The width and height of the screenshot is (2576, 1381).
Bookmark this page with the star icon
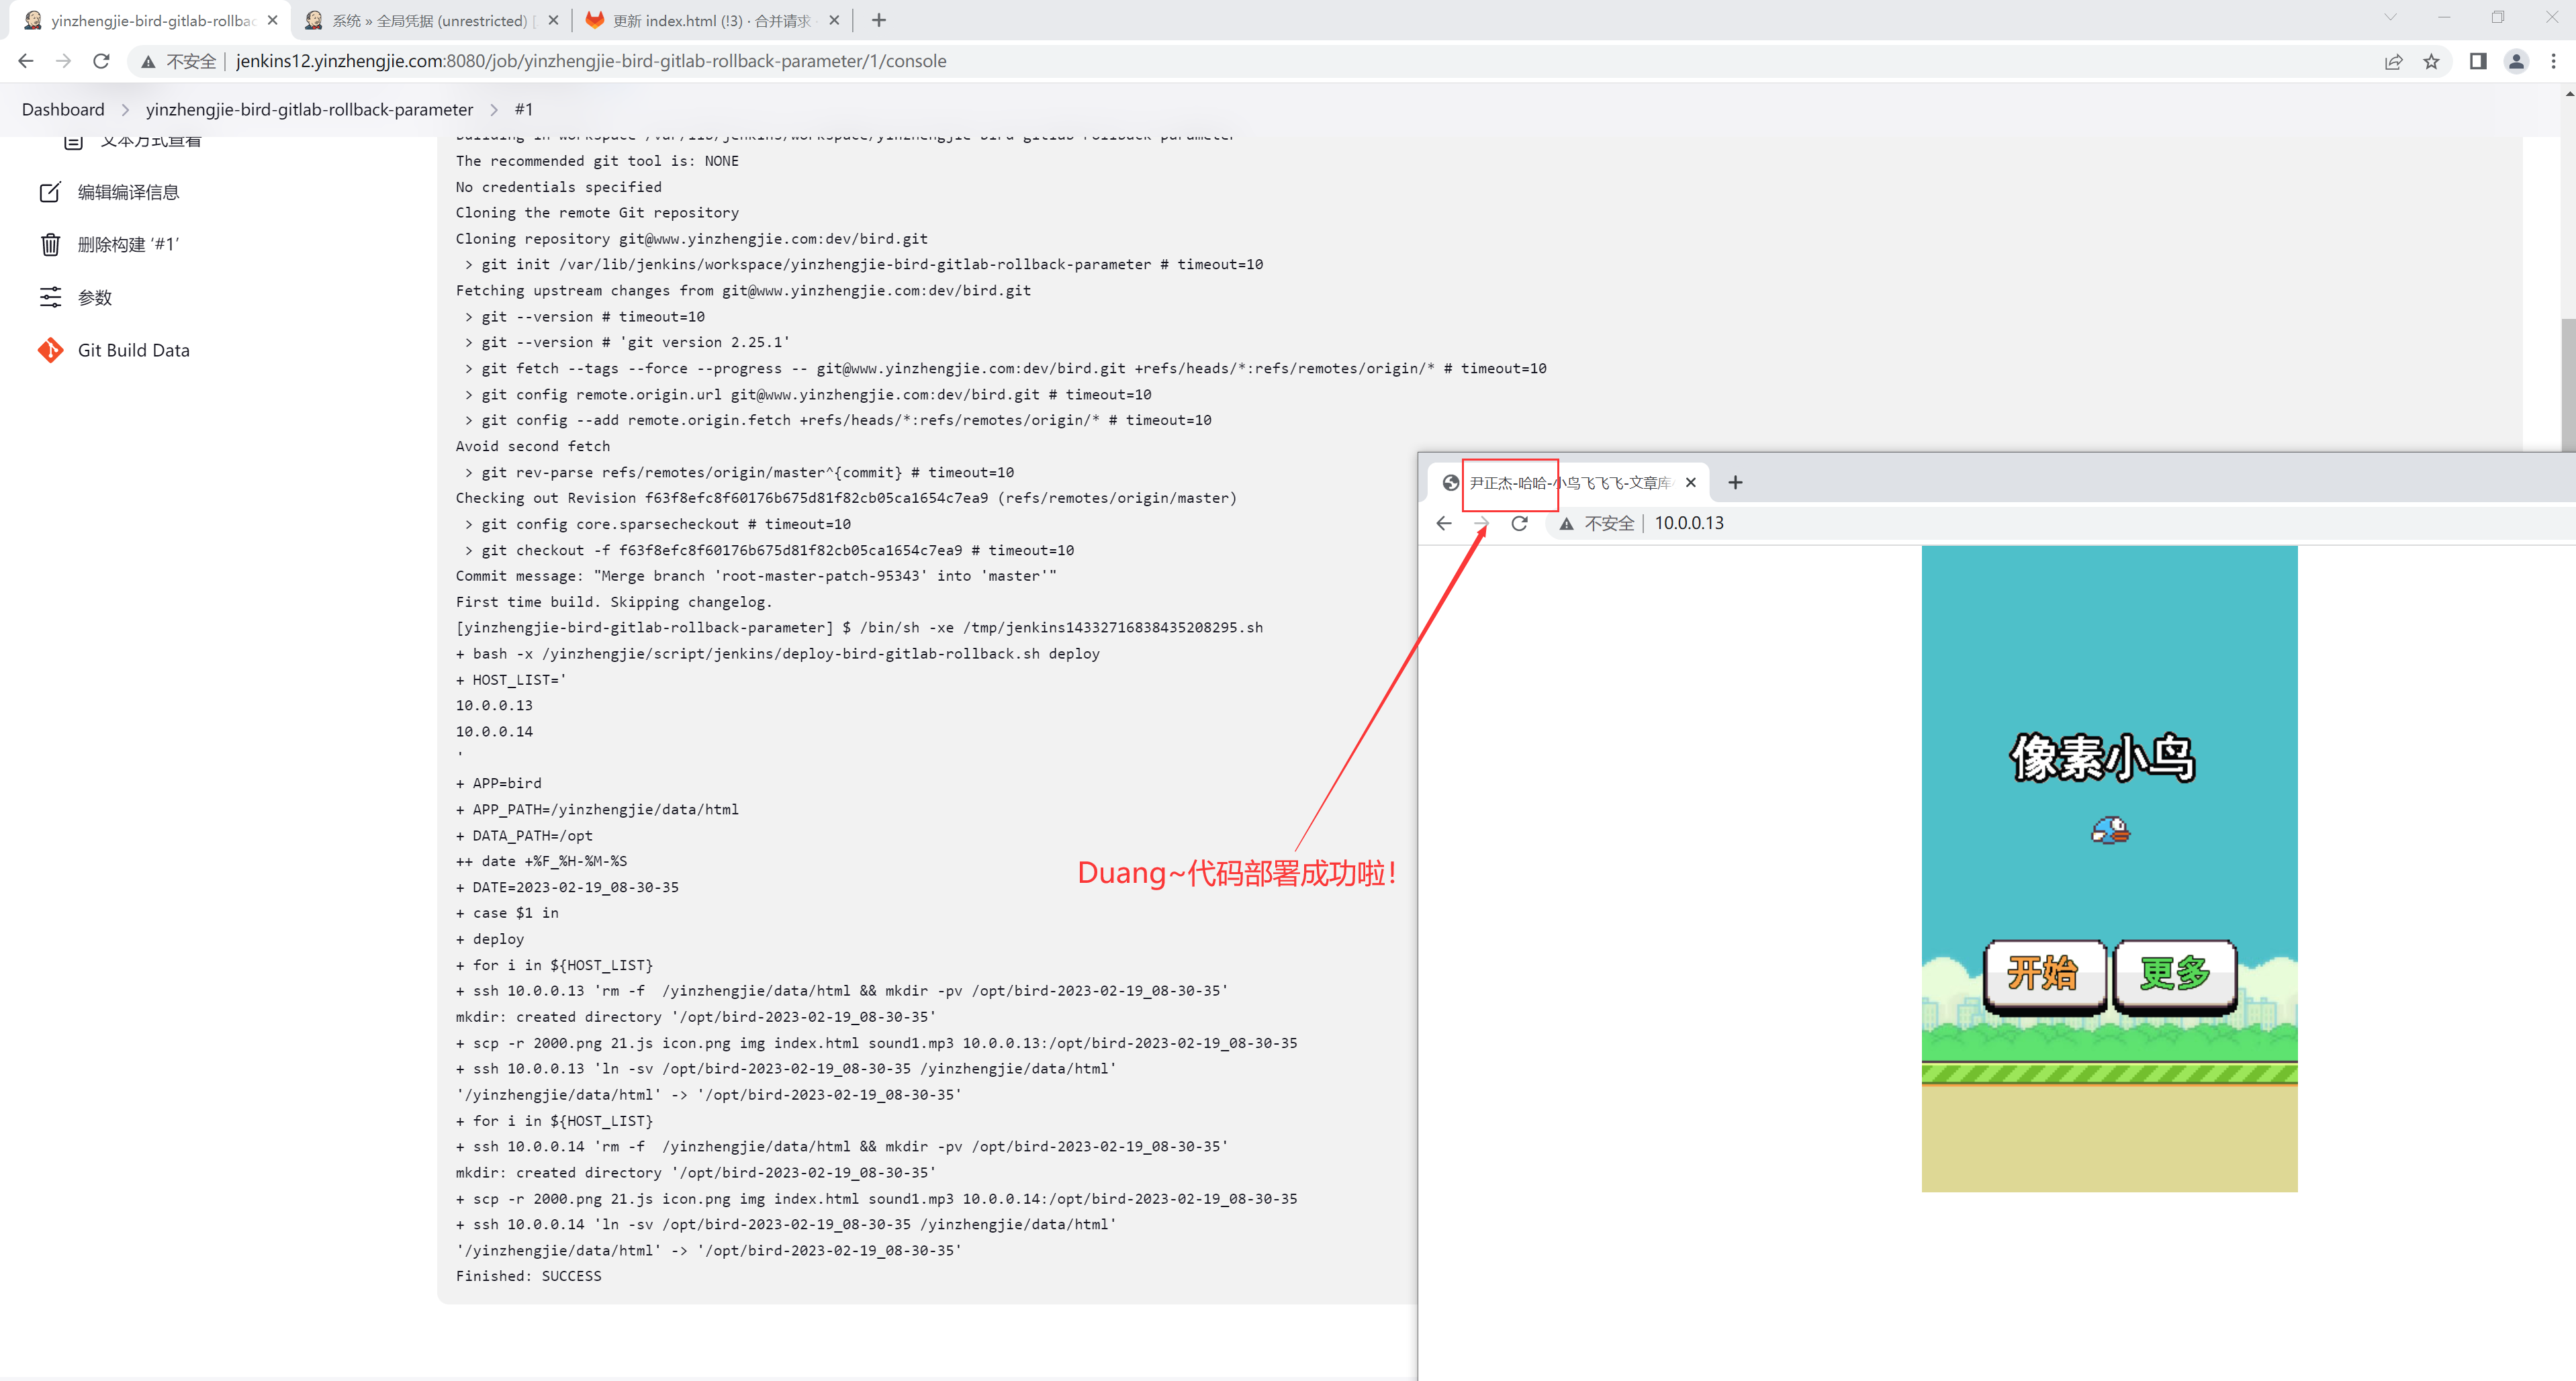(x=2431, y=61)
